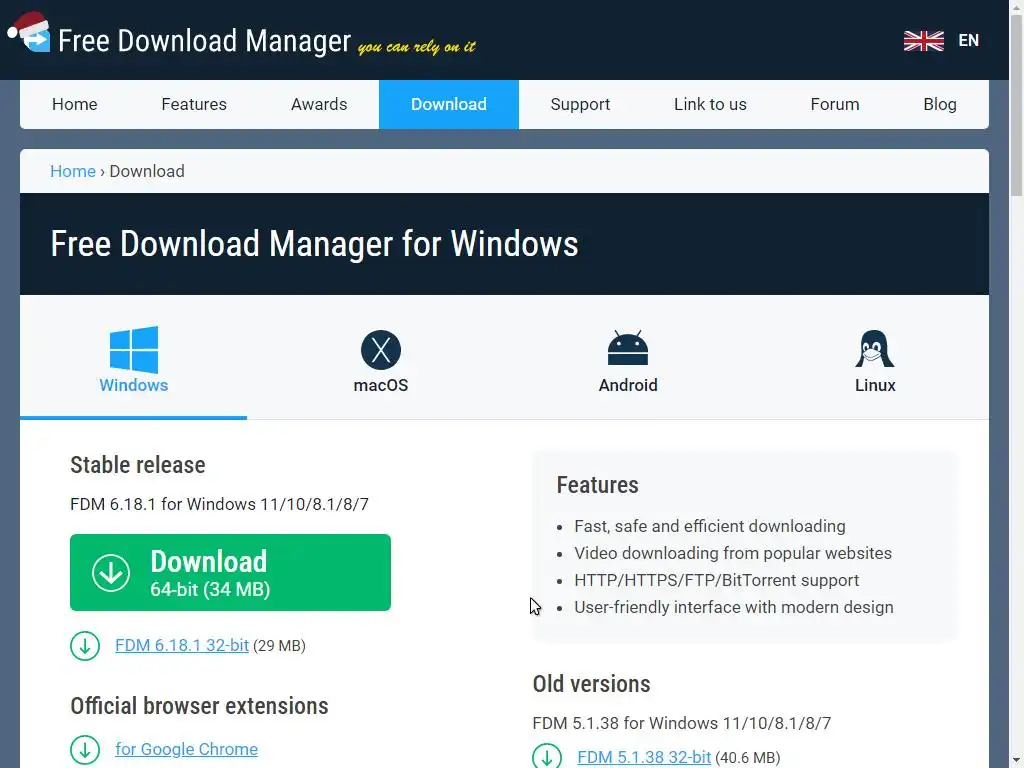Open the Awards navigation tab

pyautogui.click(x=319, y=104)
